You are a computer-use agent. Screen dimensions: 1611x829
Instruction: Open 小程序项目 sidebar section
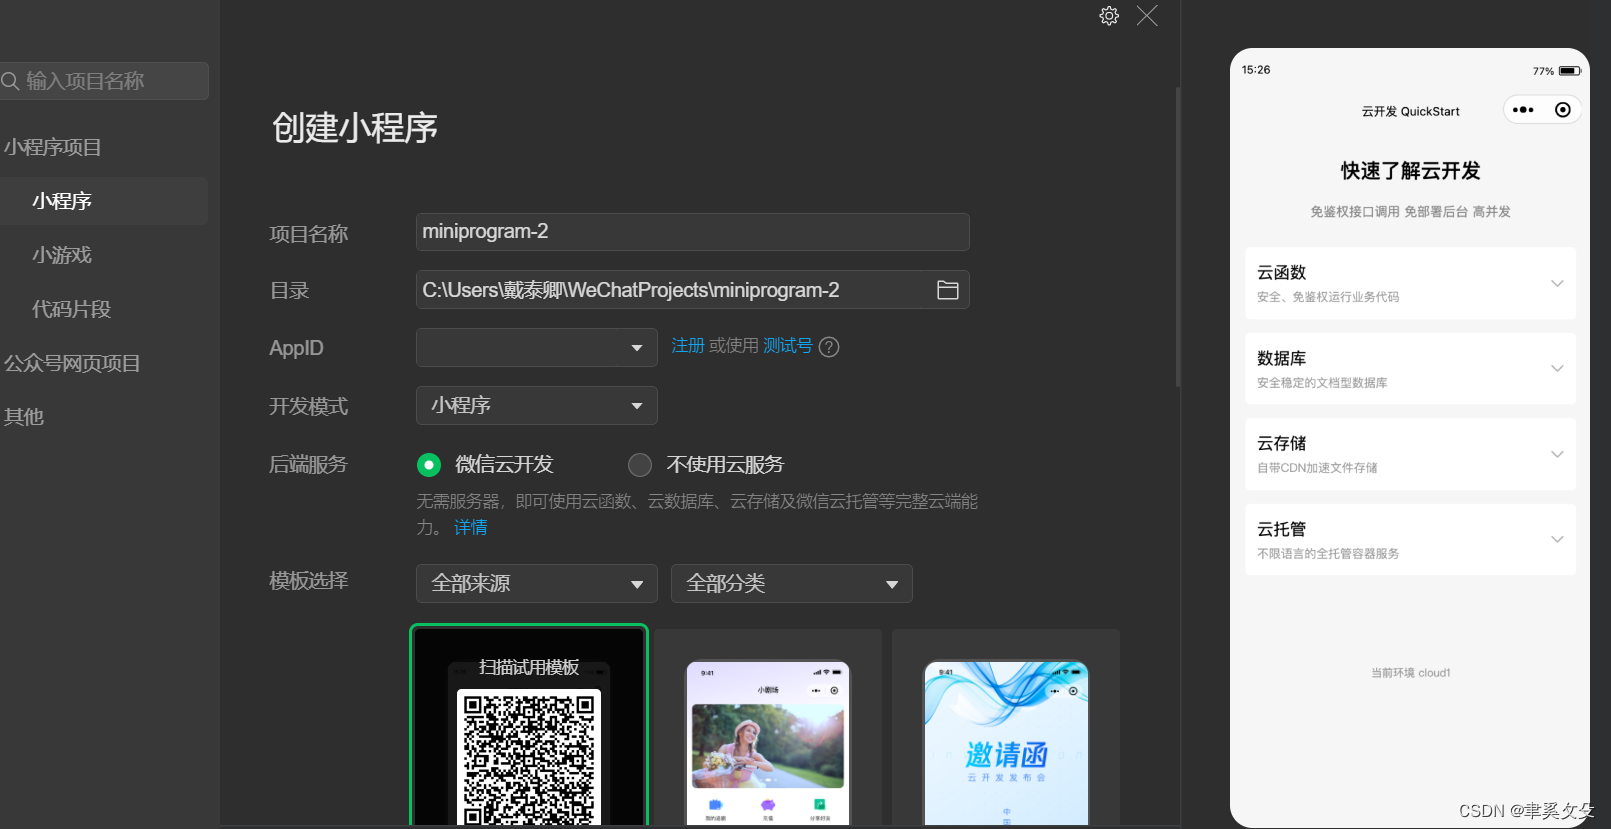point(52,147)
